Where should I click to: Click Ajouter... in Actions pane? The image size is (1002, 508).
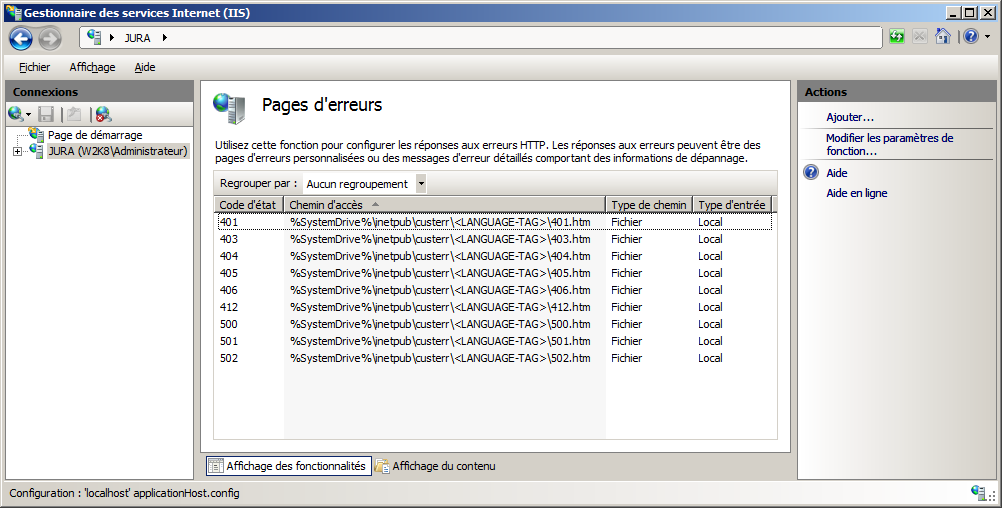[x=850, y=117]
